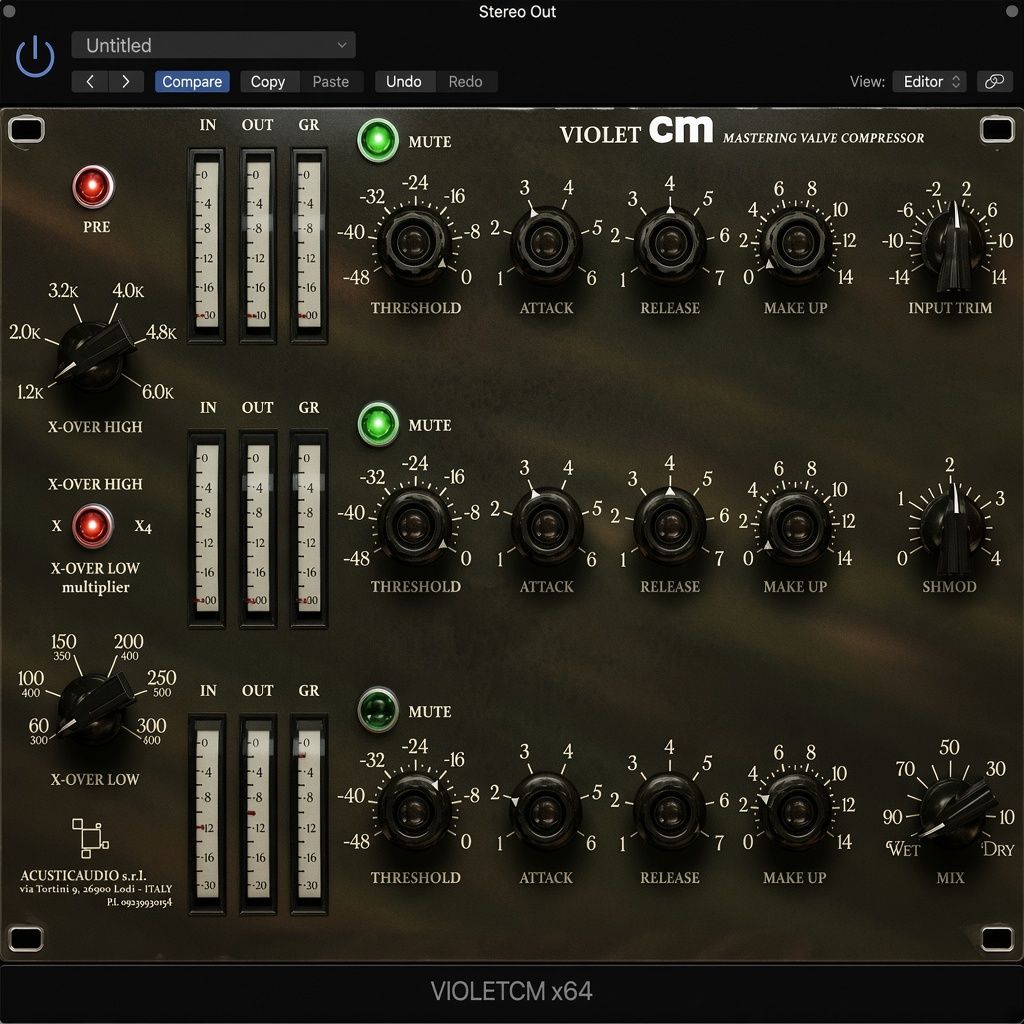Click the 'SHMOD' label
The height and width of the screenshot is (1024, 1024).
coord(950,586)
